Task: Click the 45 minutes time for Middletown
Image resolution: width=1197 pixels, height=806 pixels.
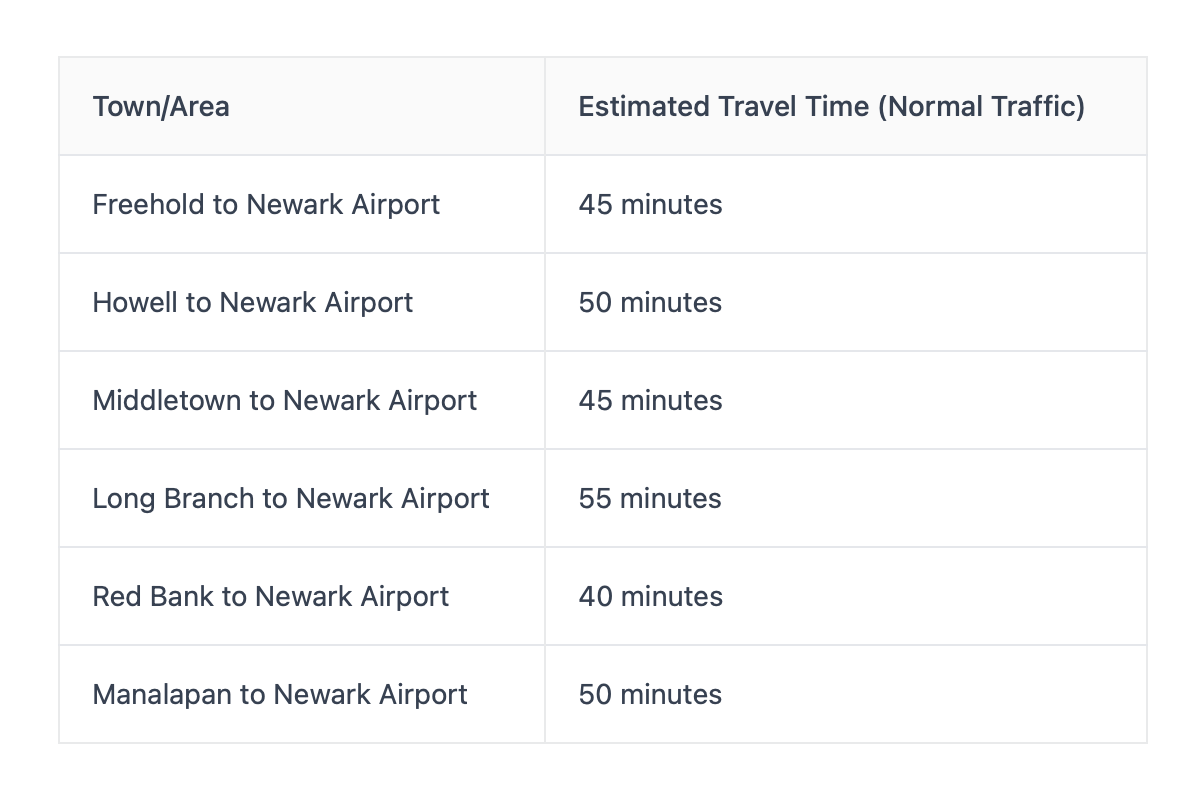Action: point(650,400)
